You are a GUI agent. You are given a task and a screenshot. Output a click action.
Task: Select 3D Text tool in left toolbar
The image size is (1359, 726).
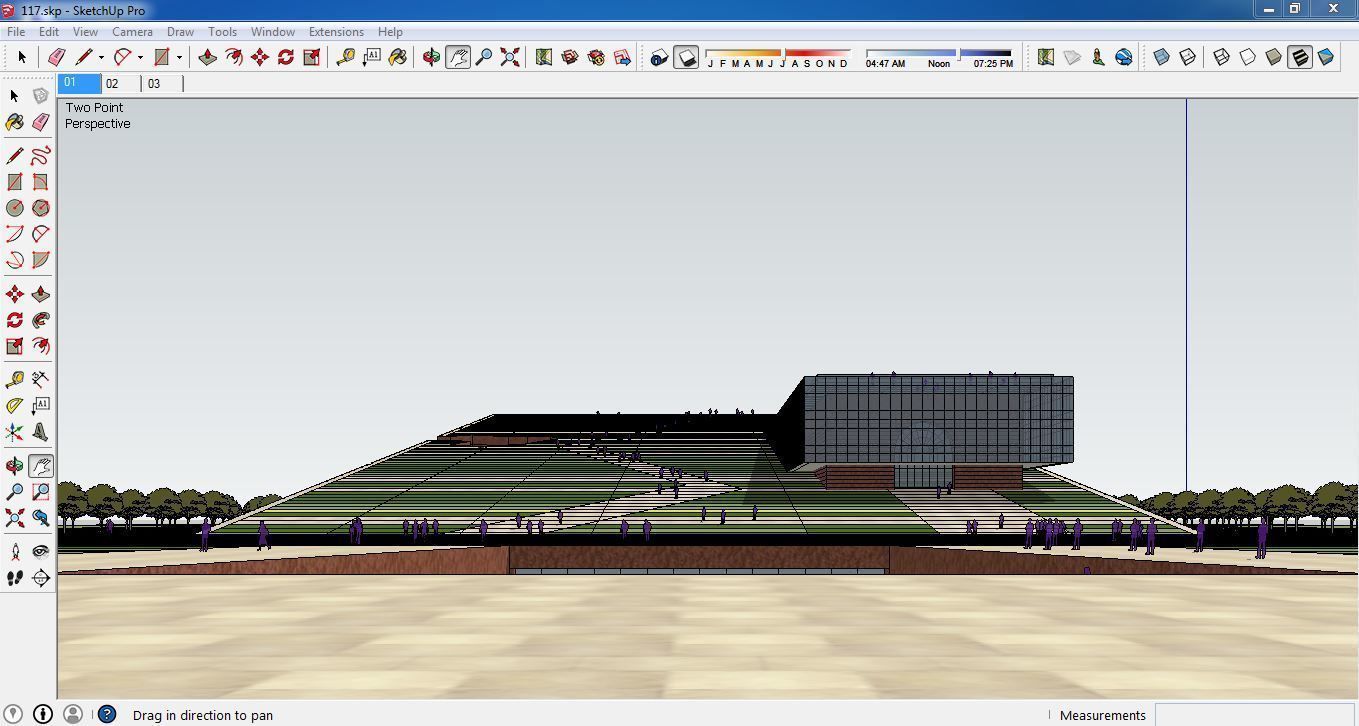tap(41, 432)
